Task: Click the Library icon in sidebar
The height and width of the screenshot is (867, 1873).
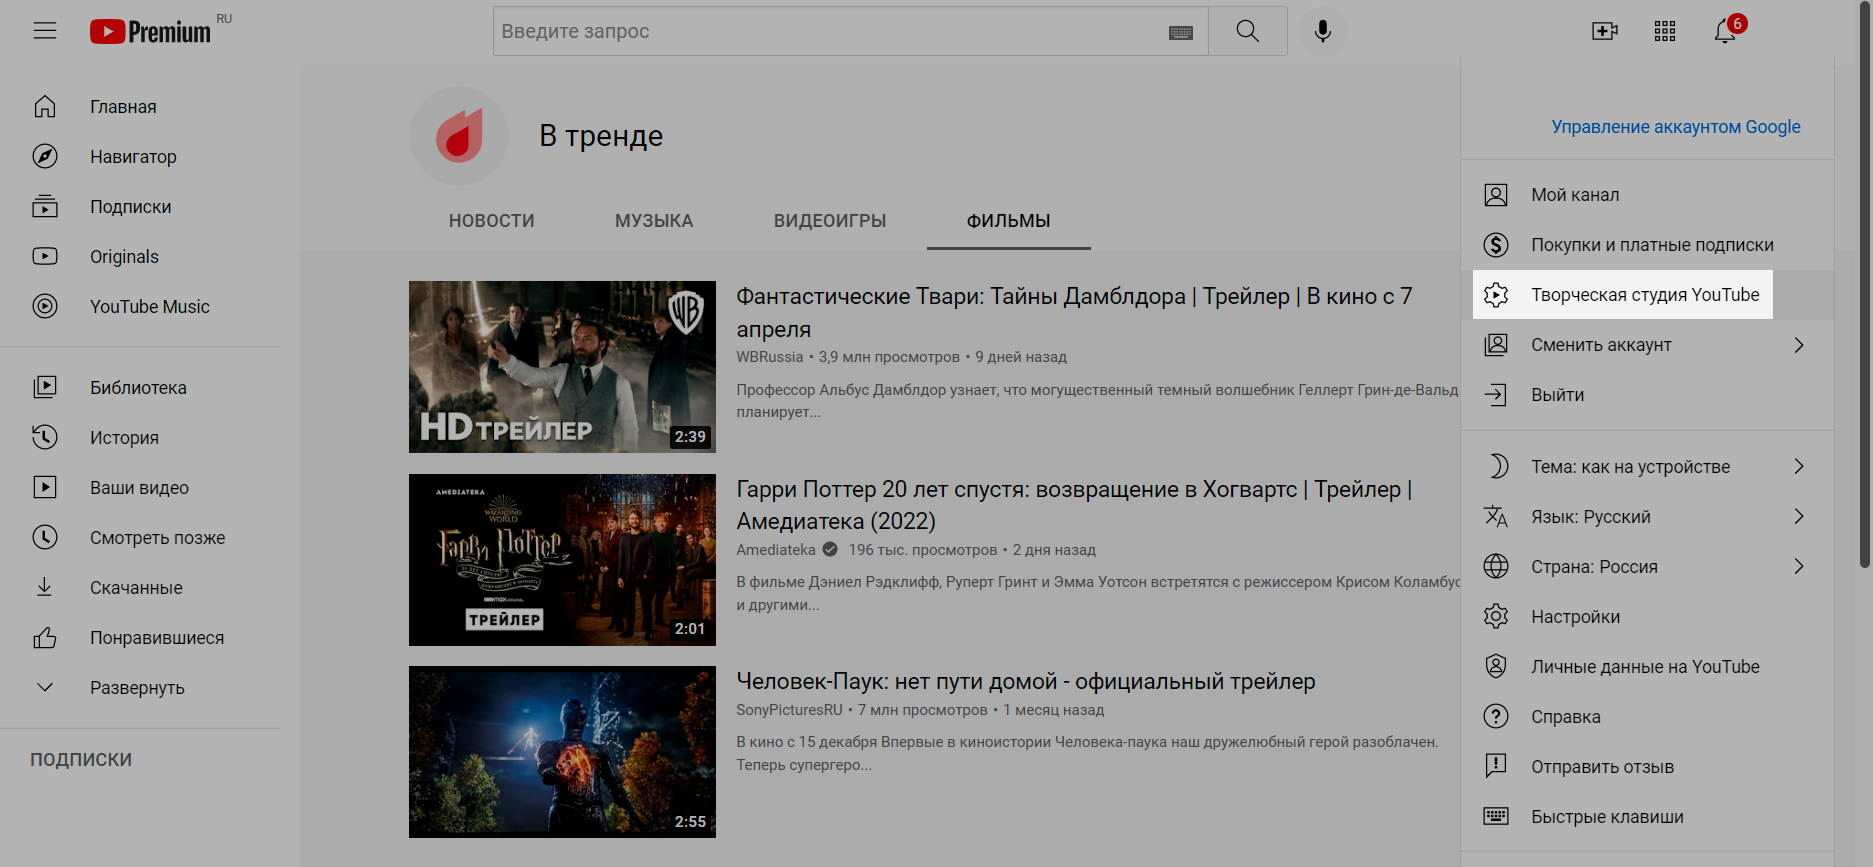Action: (45, 388)
